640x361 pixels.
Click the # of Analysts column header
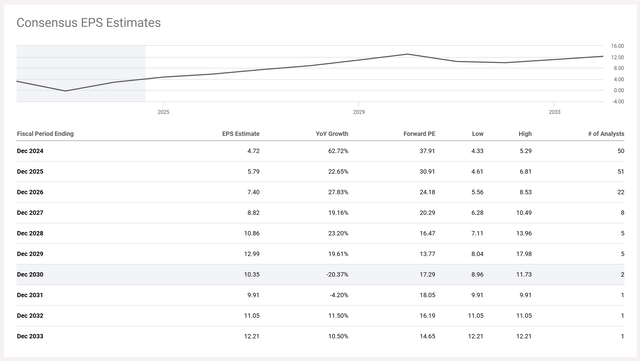tap(606, 134)
